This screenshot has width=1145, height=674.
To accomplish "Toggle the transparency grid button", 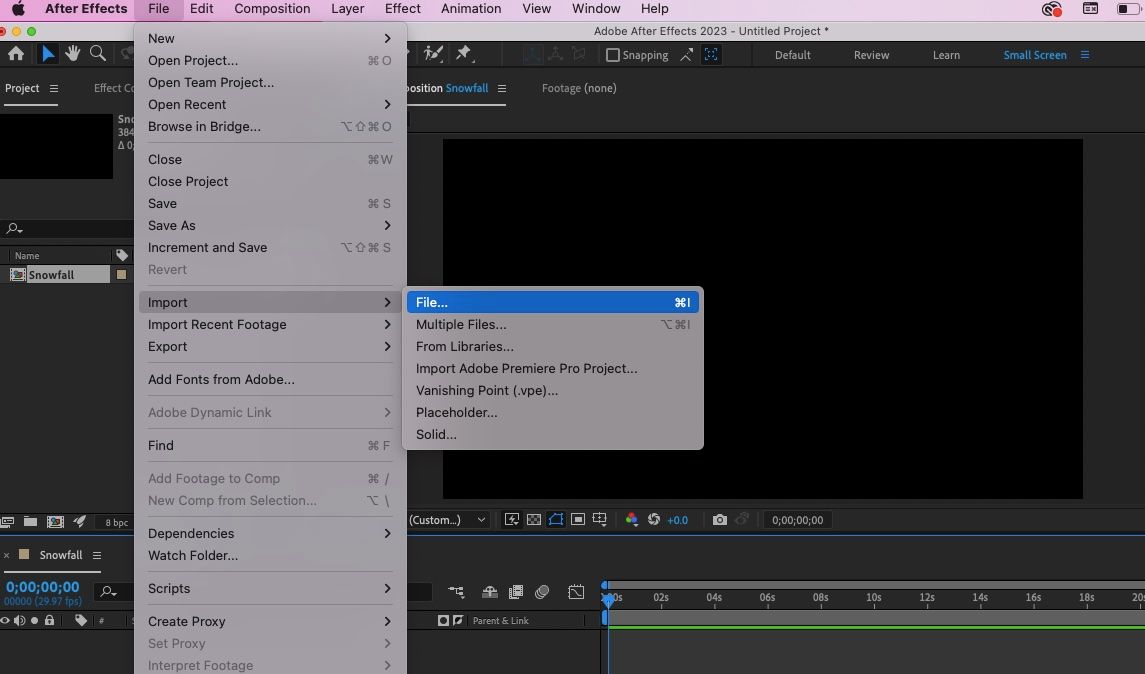I will click(534, 520).
